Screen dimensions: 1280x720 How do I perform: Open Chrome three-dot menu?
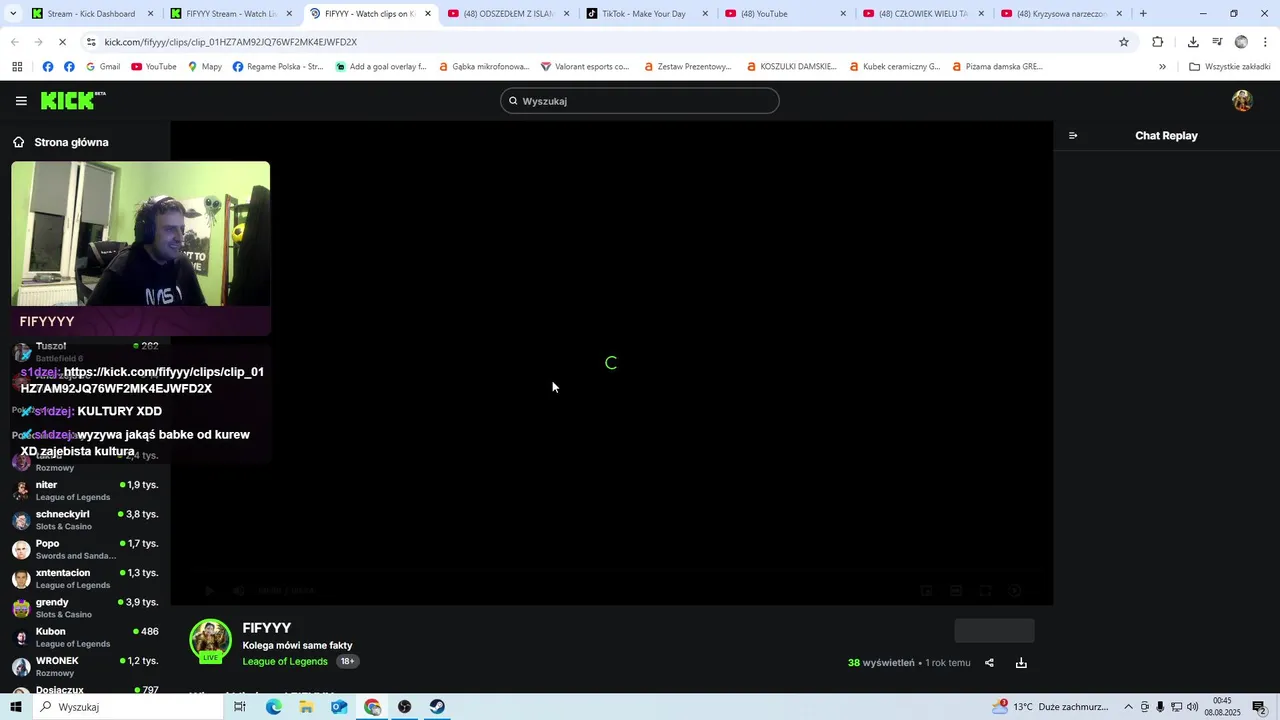click(x=1265, y=42)
